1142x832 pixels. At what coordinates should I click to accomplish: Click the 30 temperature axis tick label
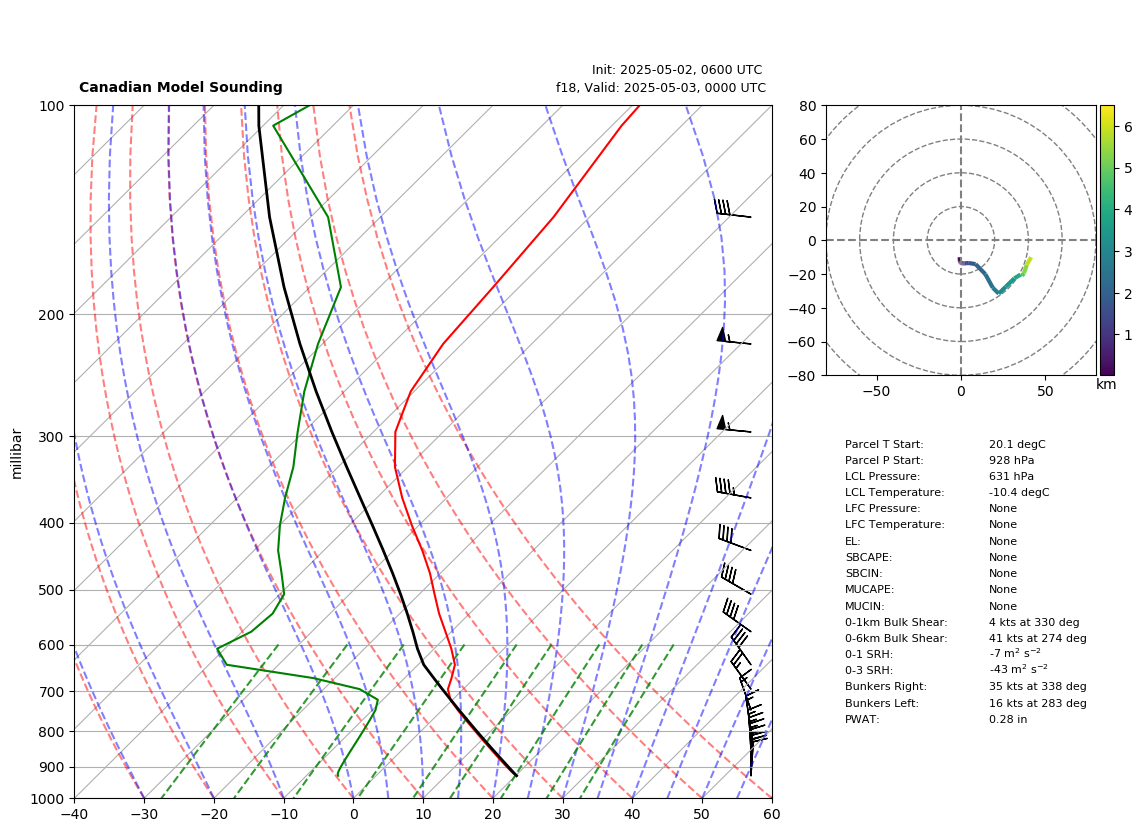pyautogui.click(x=563, y=814)
